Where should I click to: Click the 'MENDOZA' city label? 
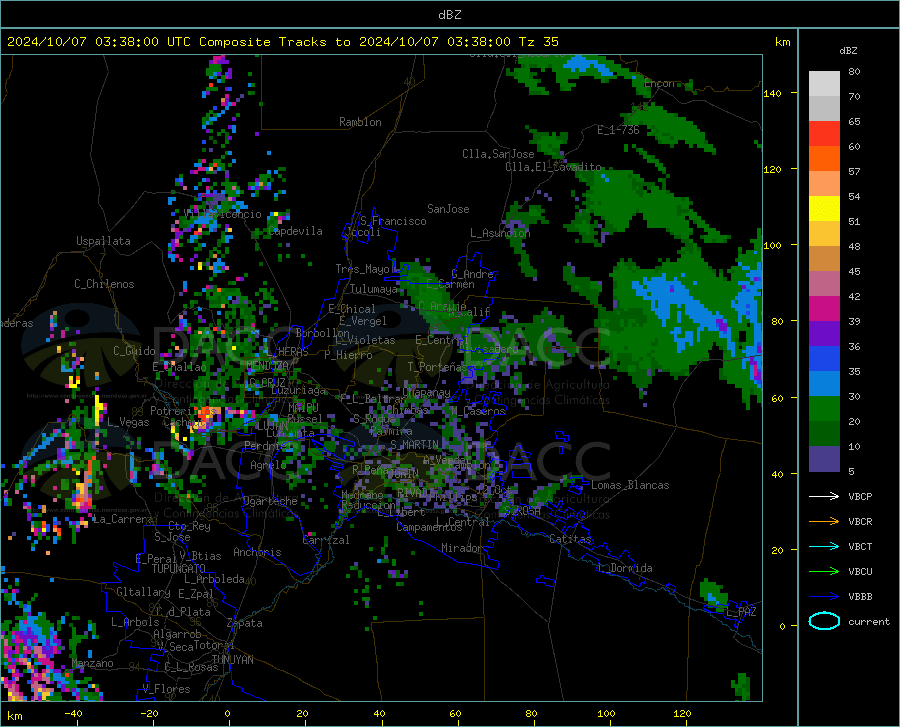267,366
